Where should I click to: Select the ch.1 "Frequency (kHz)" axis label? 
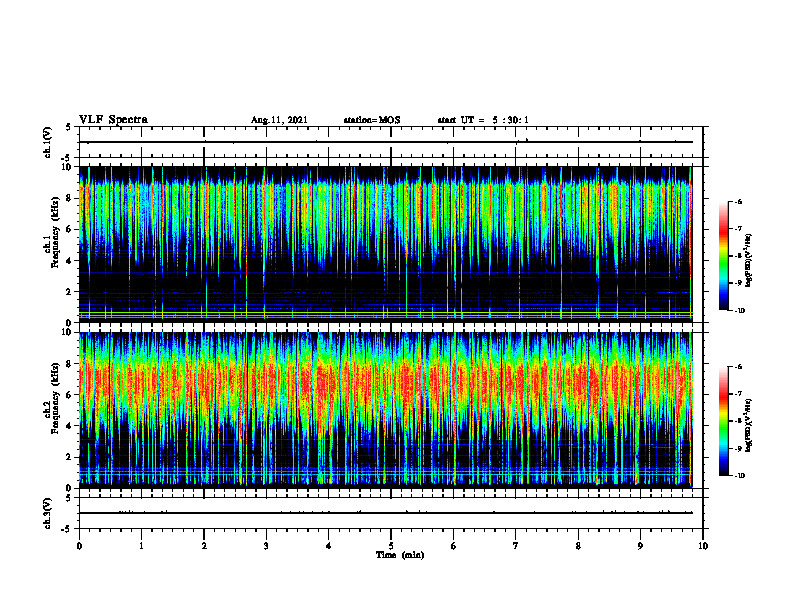(x=55, y=232)
